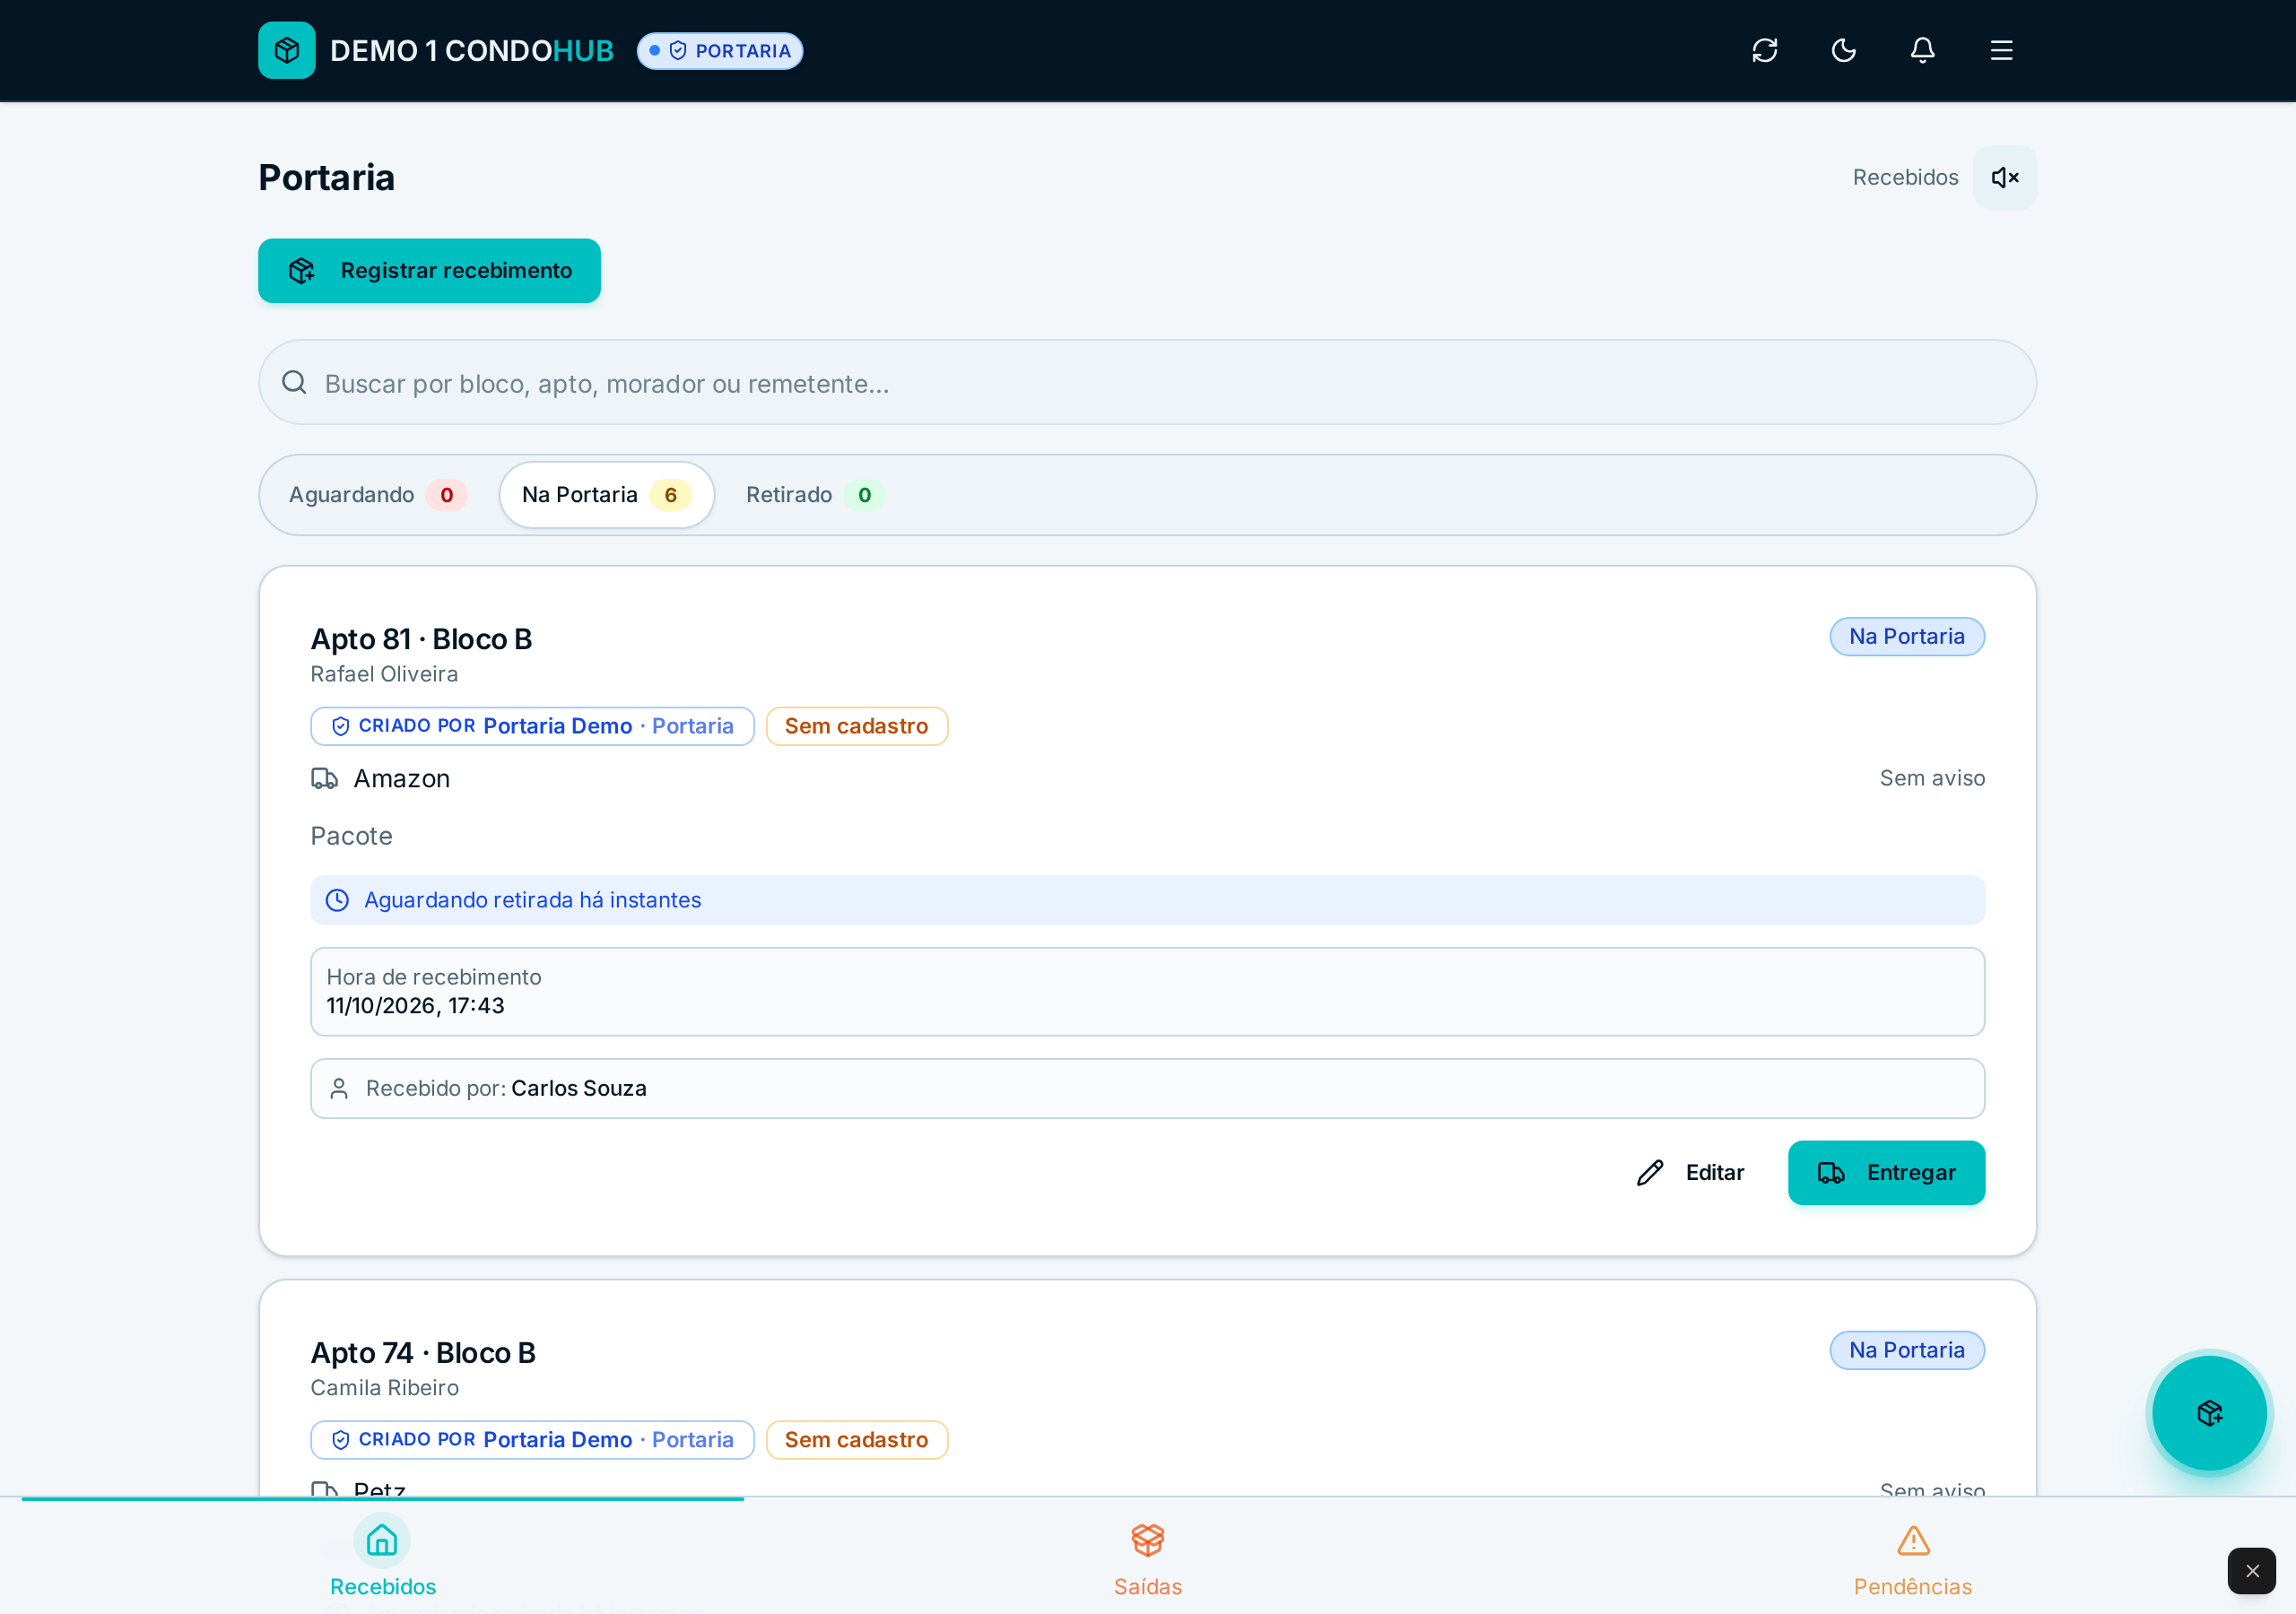Viewport: 2296px width, 1614px height.
Task: Open the hamburger menu
Action: point(2001,50)
